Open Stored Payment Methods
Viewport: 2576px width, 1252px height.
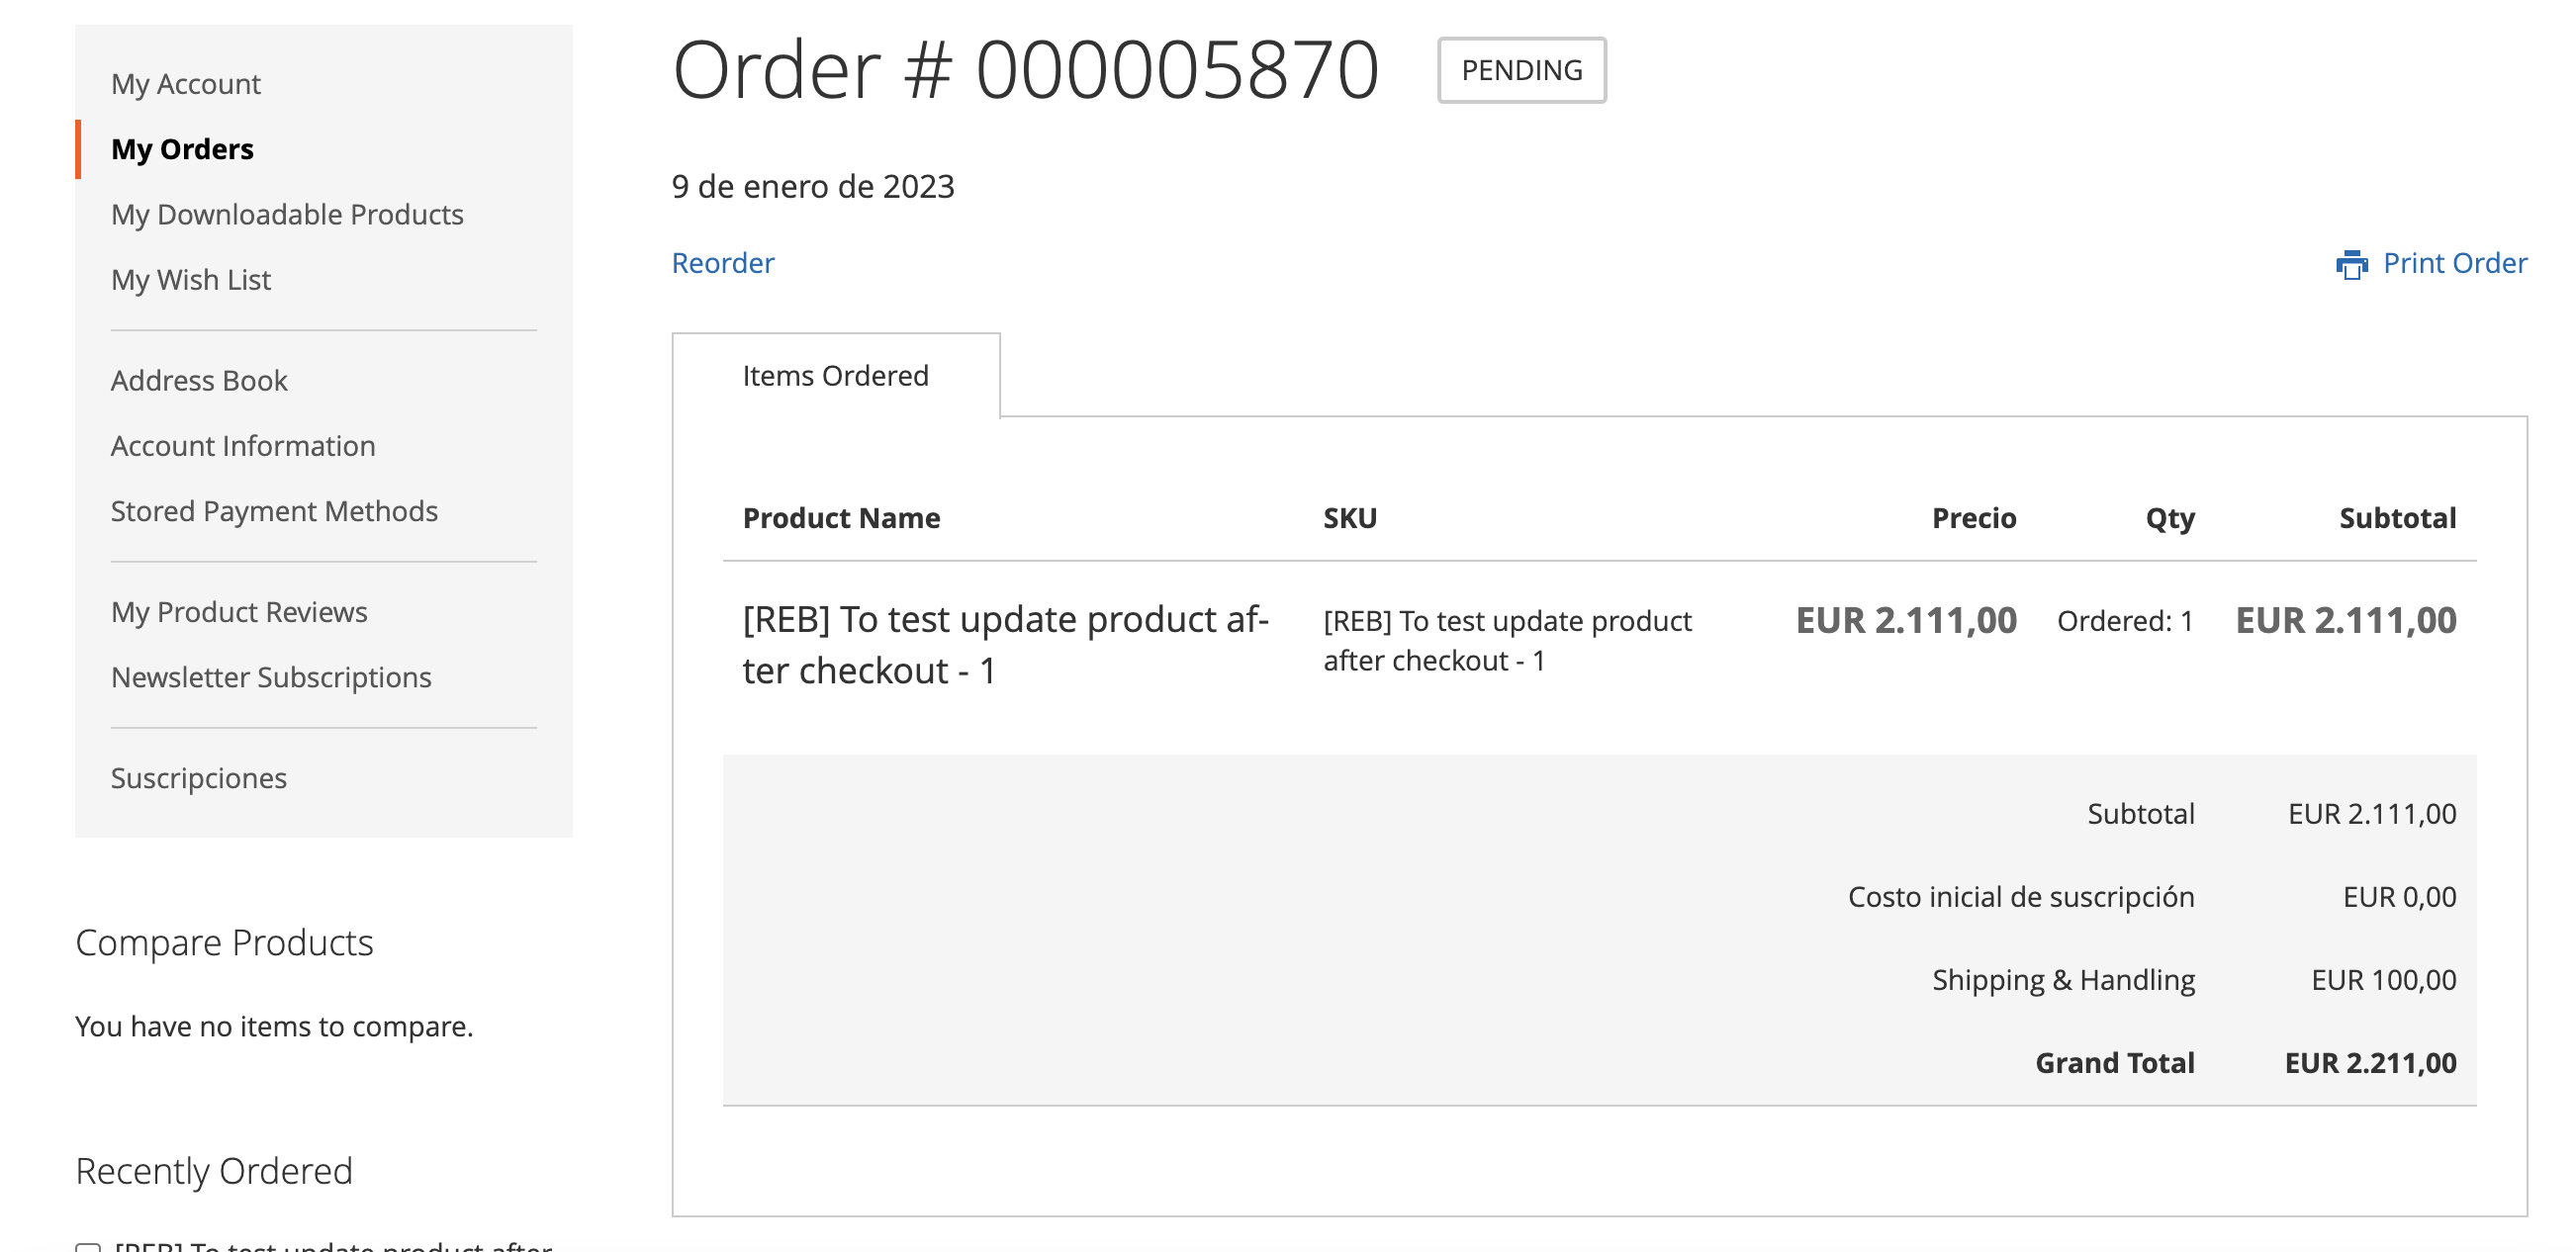[x=274, y=511]
